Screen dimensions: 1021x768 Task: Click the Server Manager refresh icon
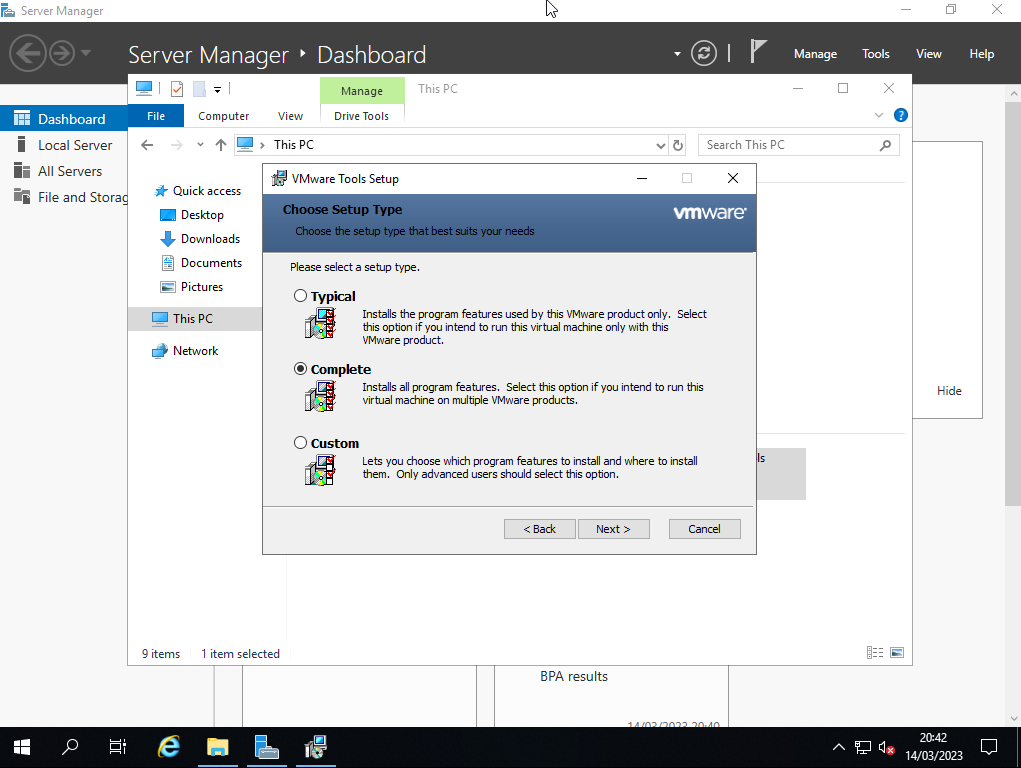(x=704, y=54)
